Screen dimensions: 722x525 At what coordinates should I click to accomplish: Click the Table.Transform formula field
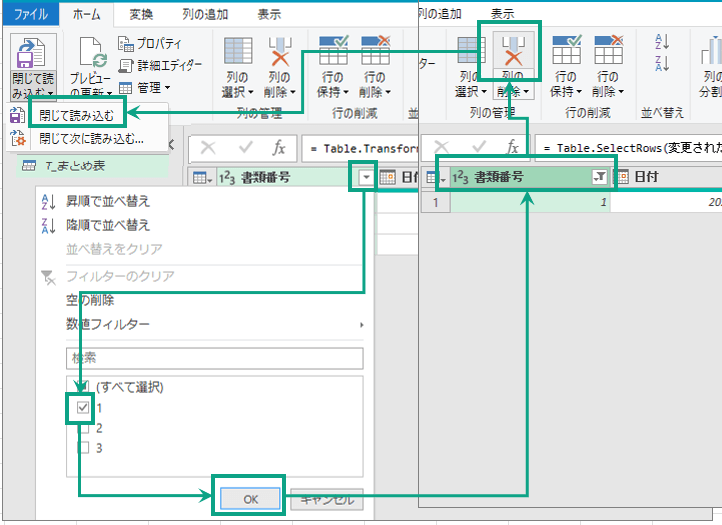[360, 148]
